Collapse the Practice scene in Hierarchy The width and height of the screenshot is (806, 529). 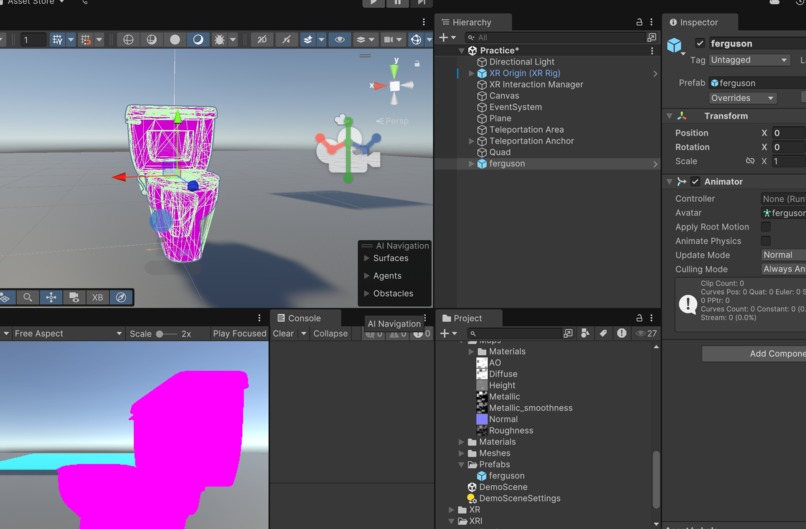[x=462, y=50]
